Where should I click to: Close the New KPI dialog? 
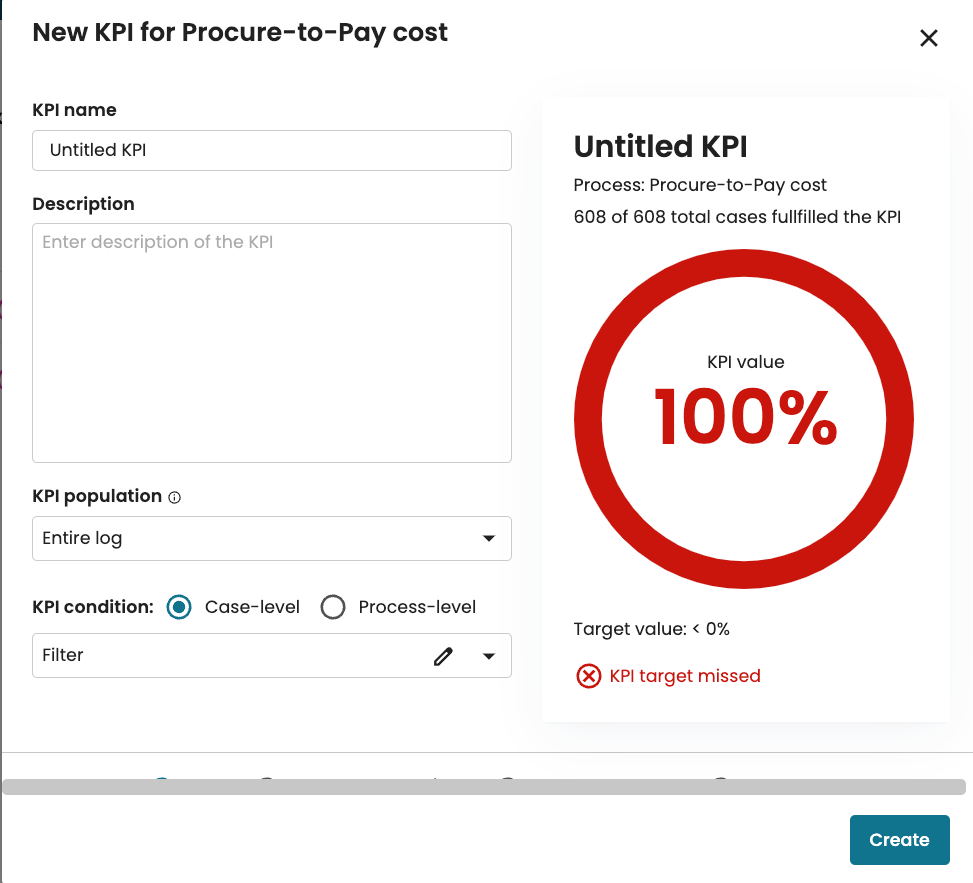click(928, 39)
